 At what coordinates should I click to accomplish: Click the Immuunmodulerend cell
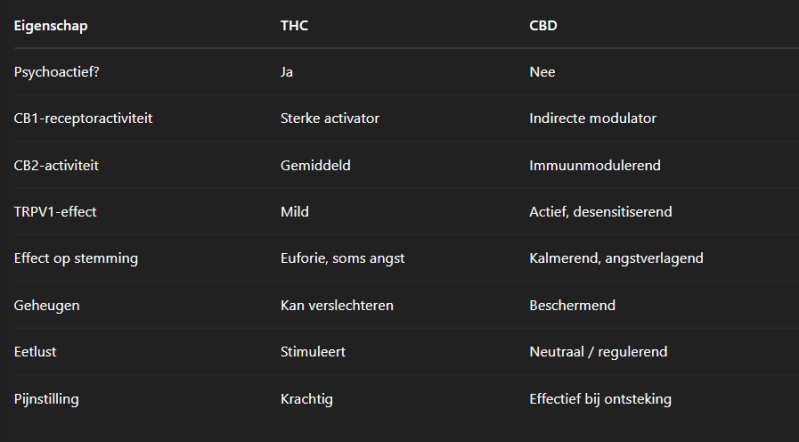594,165
